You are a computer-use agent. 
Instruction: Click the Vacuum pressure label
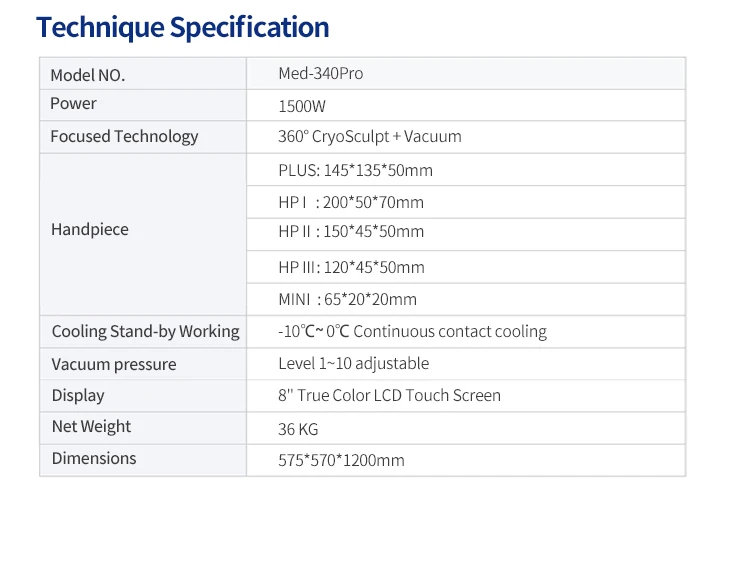(114, 365)
